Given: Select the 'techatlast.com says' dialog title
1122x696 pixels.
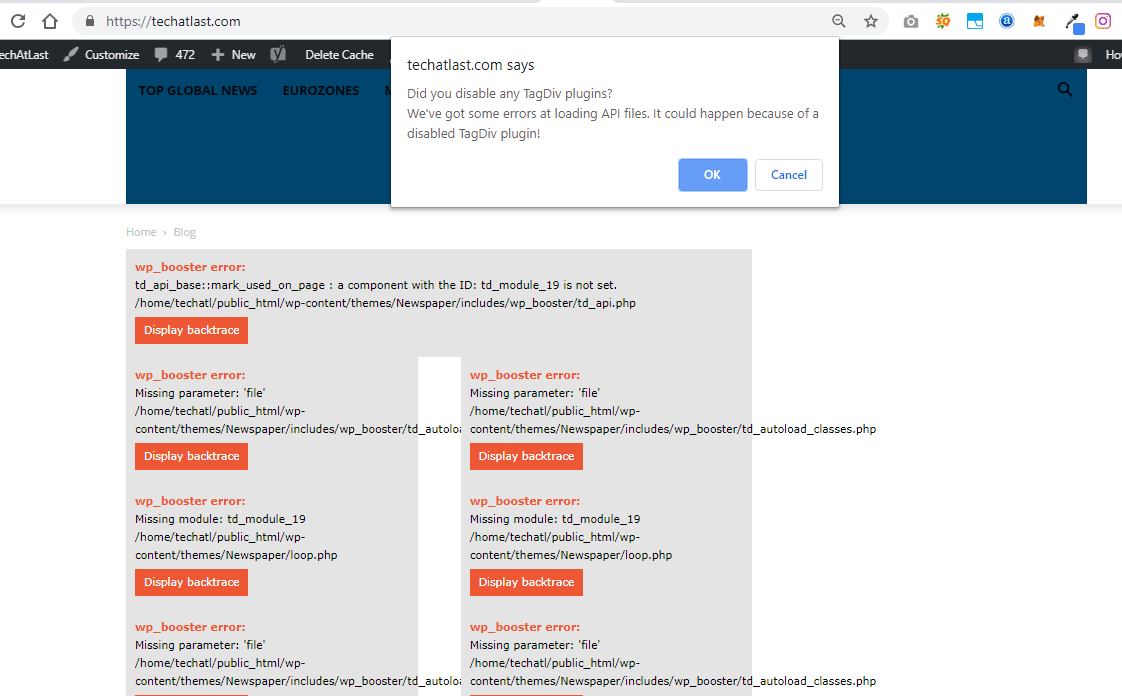Looking at the screenshot, I should click(471, 65).
